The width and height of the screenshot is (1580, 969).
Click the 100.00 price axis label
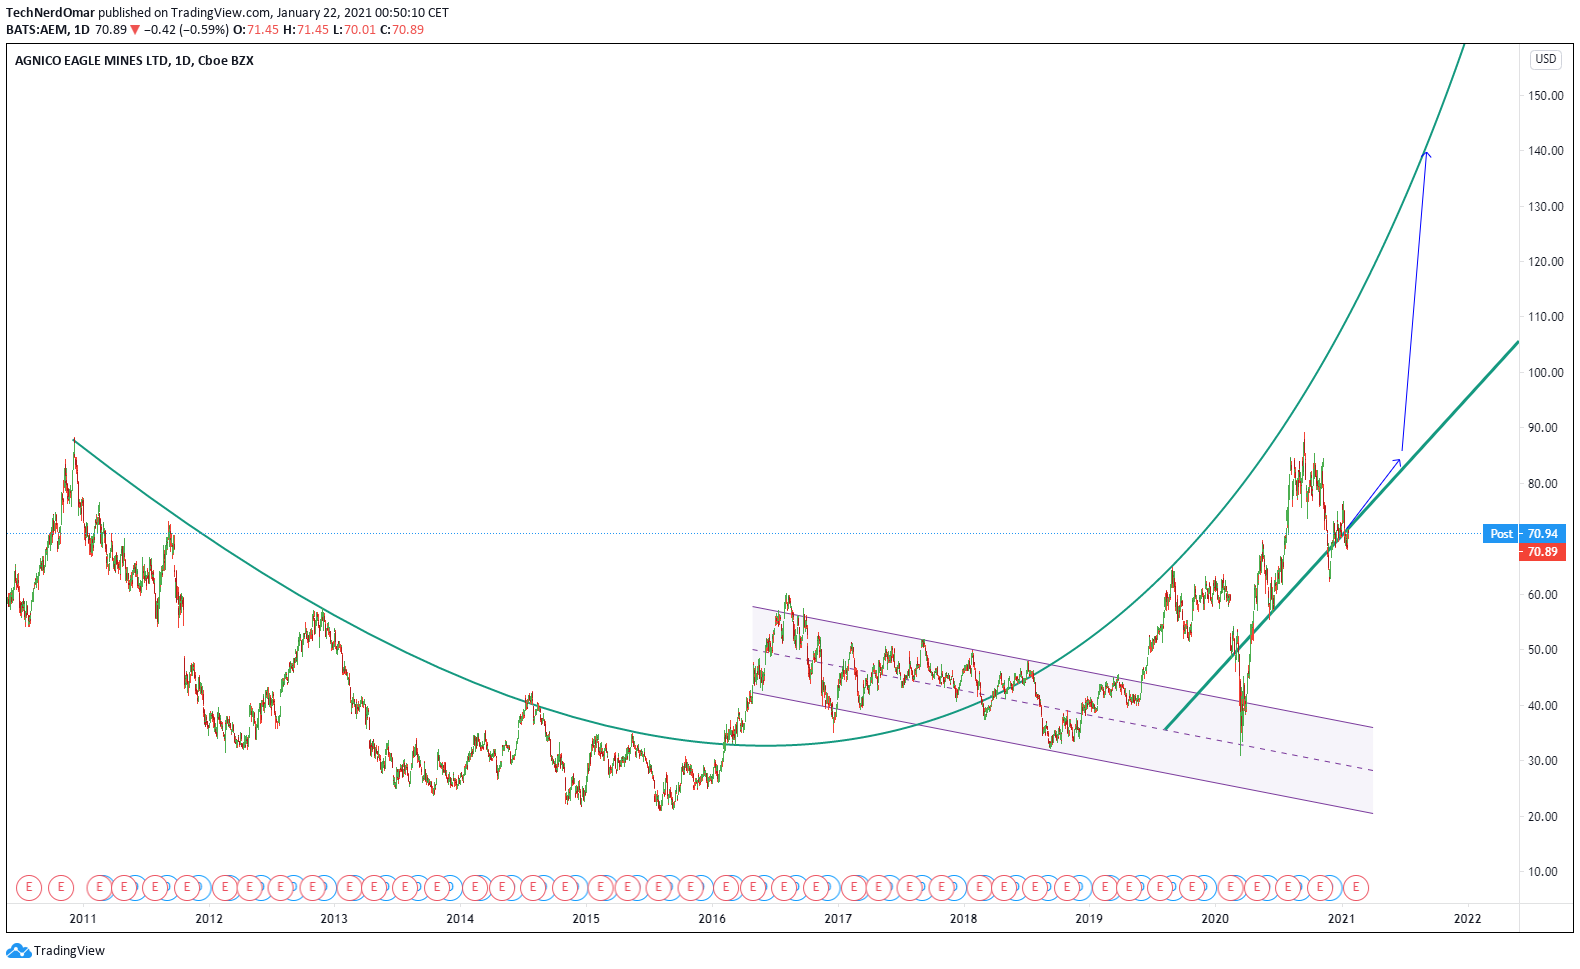[x=1545, y=373]
